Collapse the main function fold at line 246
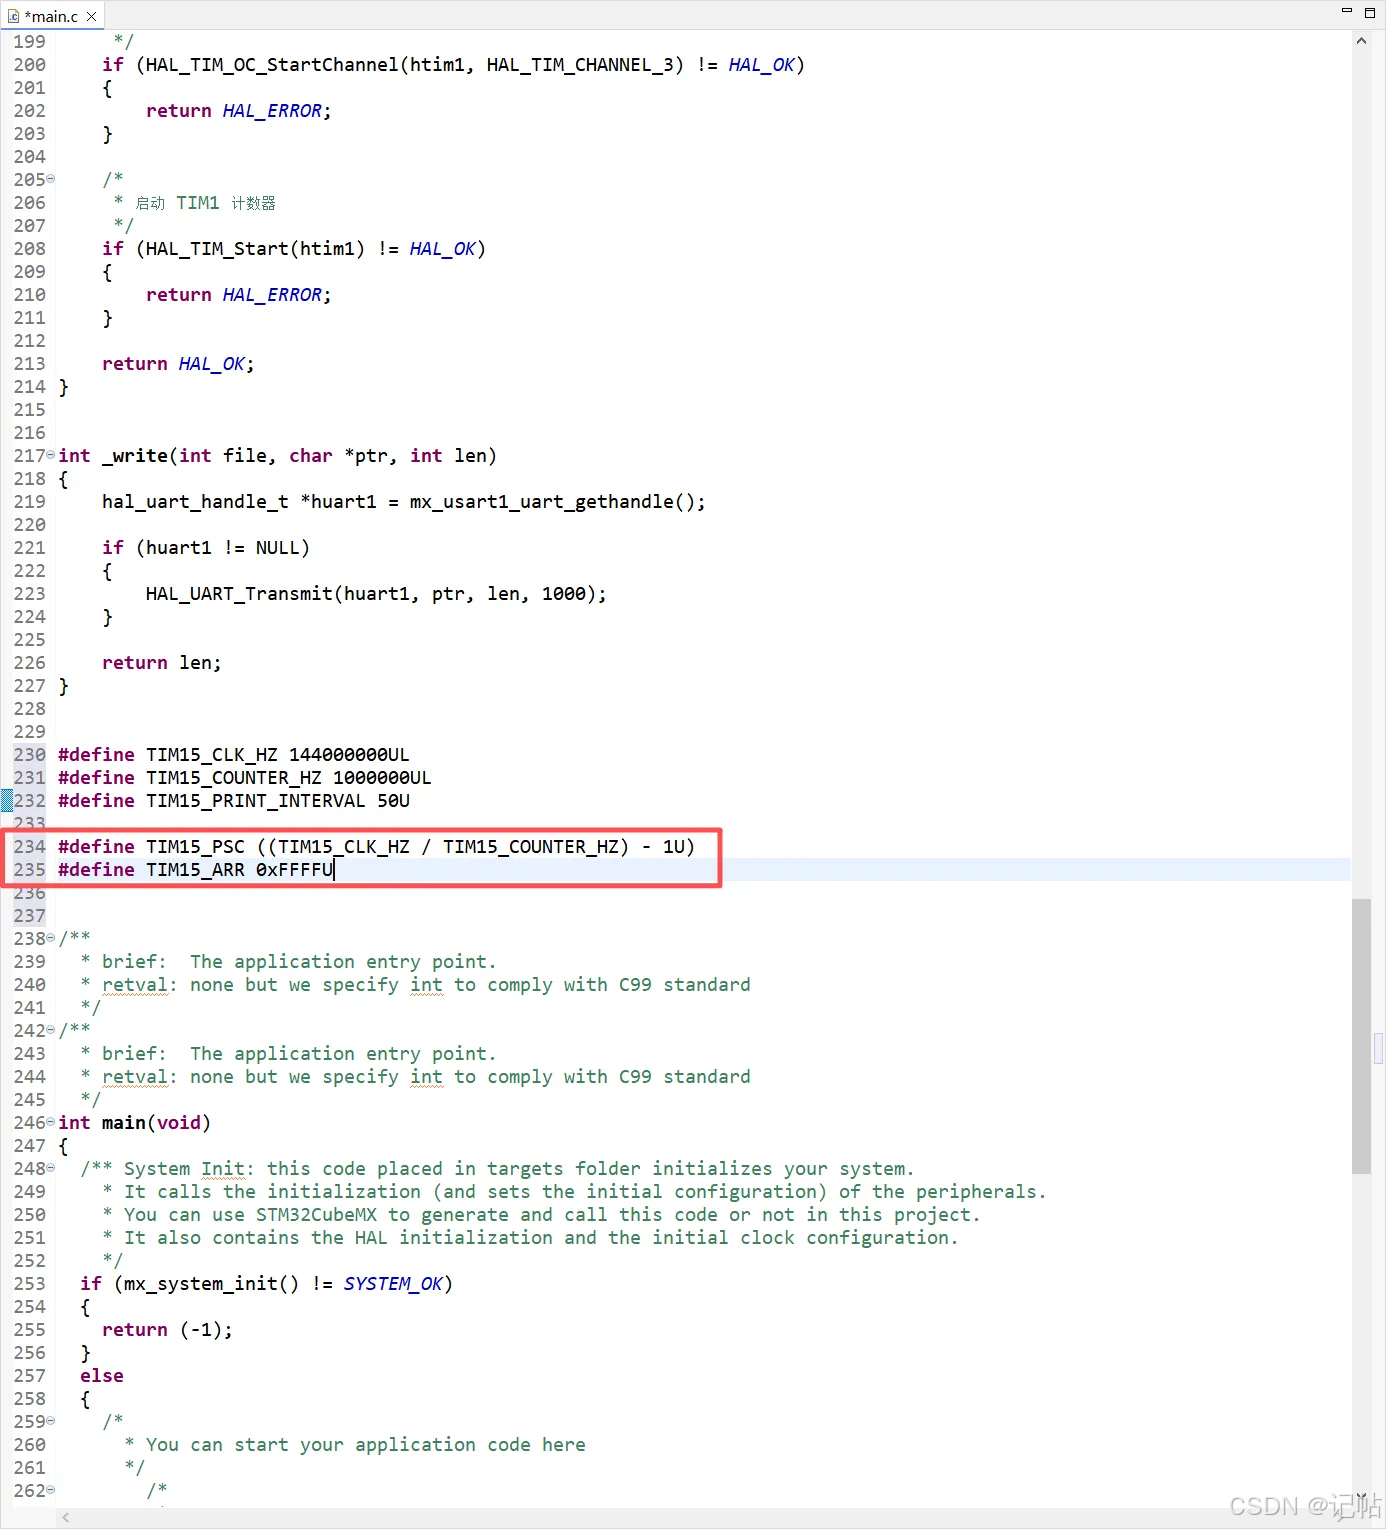 pyautogui.click(x=51, y=1122)
